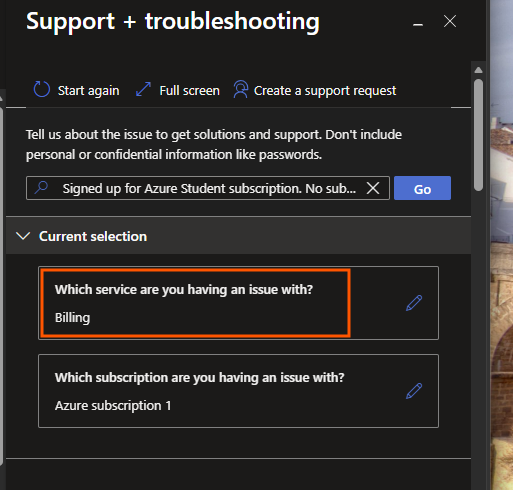Screen dimensions: 513x490
Task: Click the support agent headset icon
Action: point(241,89)
